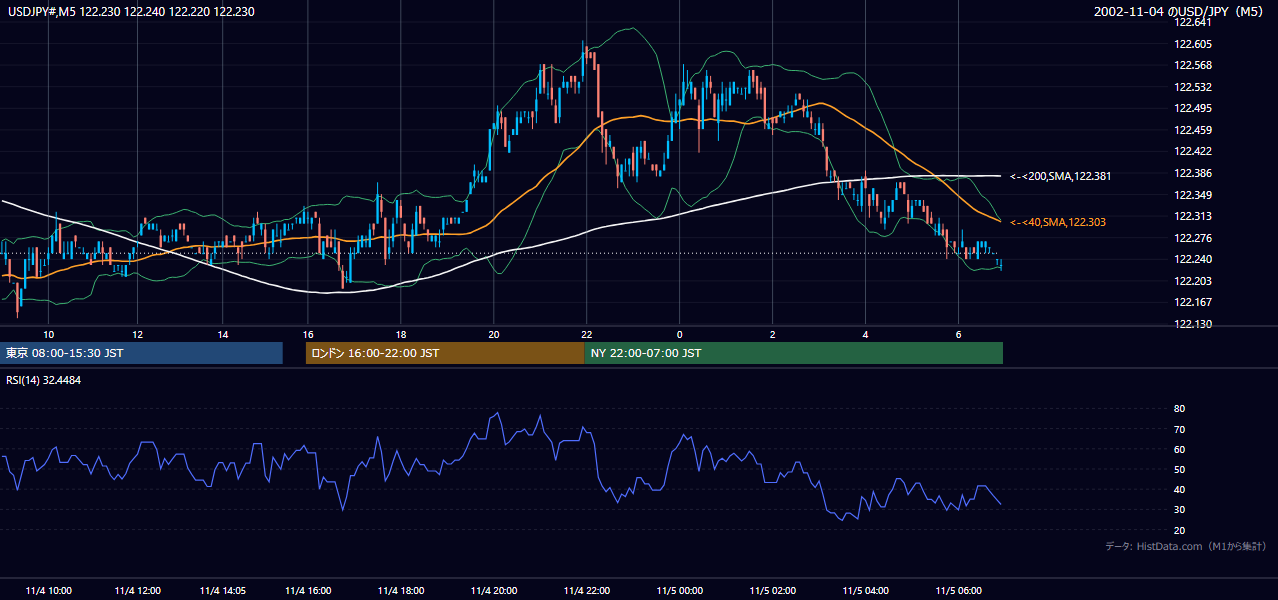Click hour marker 0 under the price chart
Viewport: 1278px width, 600px height.
[679, 334]
